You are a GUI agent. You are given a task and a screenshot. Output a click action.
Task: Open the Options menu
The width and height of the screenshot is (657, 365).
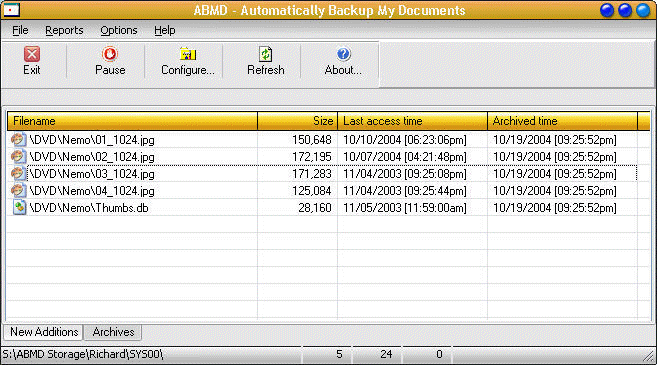119,30
